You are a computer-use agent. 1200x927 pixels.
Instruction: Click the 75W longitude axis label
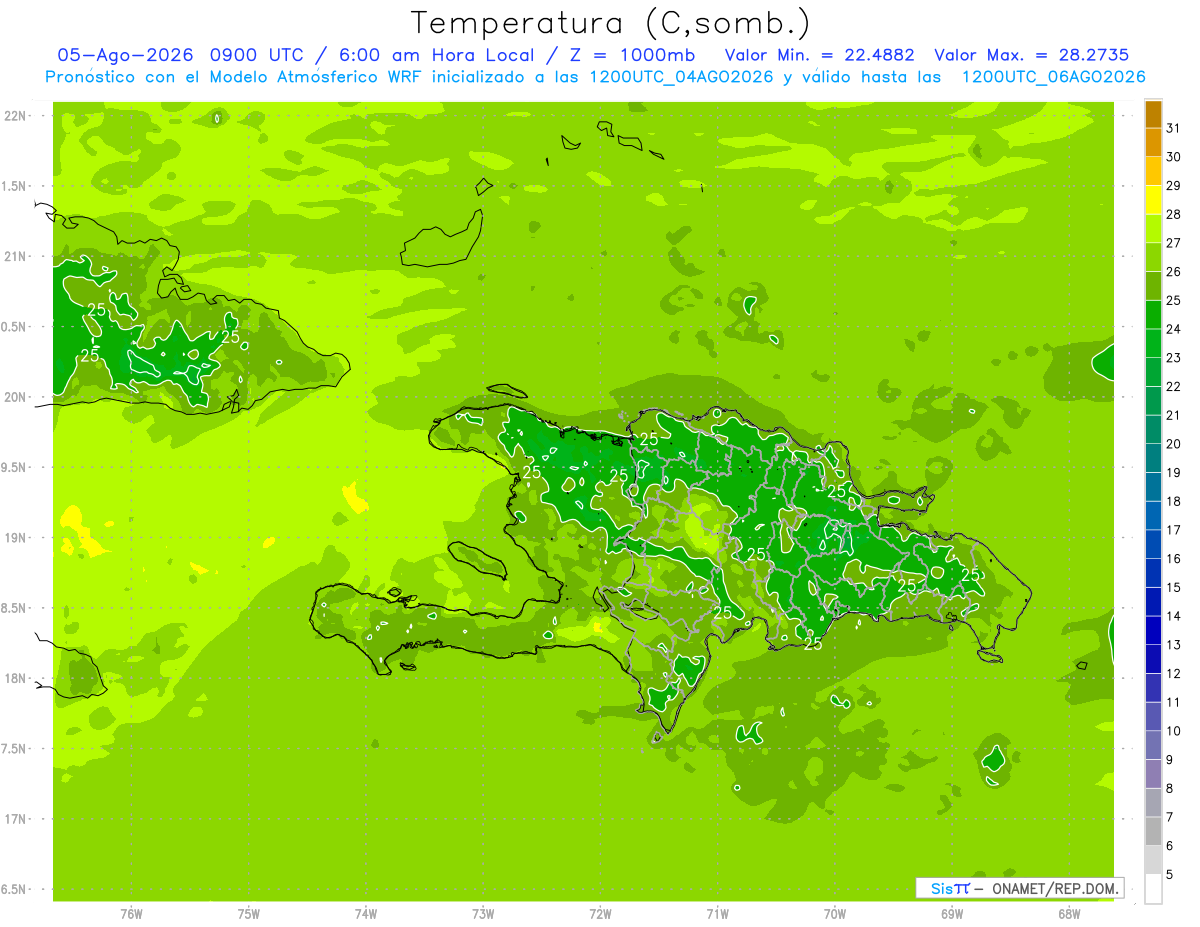(249, 913)
